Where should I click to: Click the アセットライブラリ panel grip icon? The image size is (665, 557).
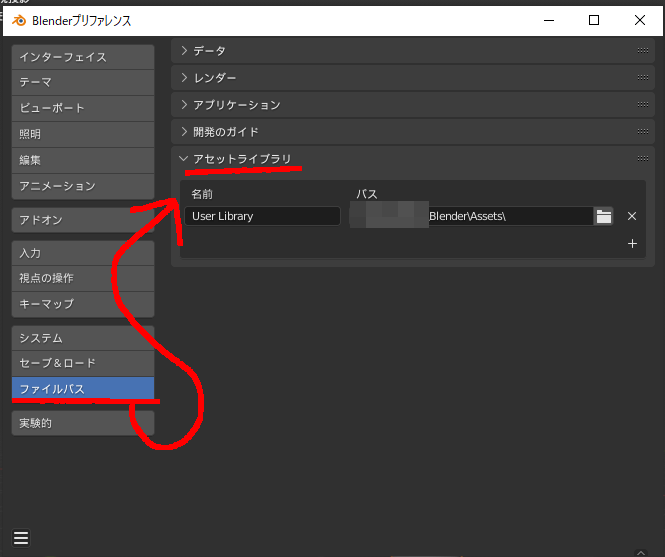pyautogui.click(x=643, y=159)
